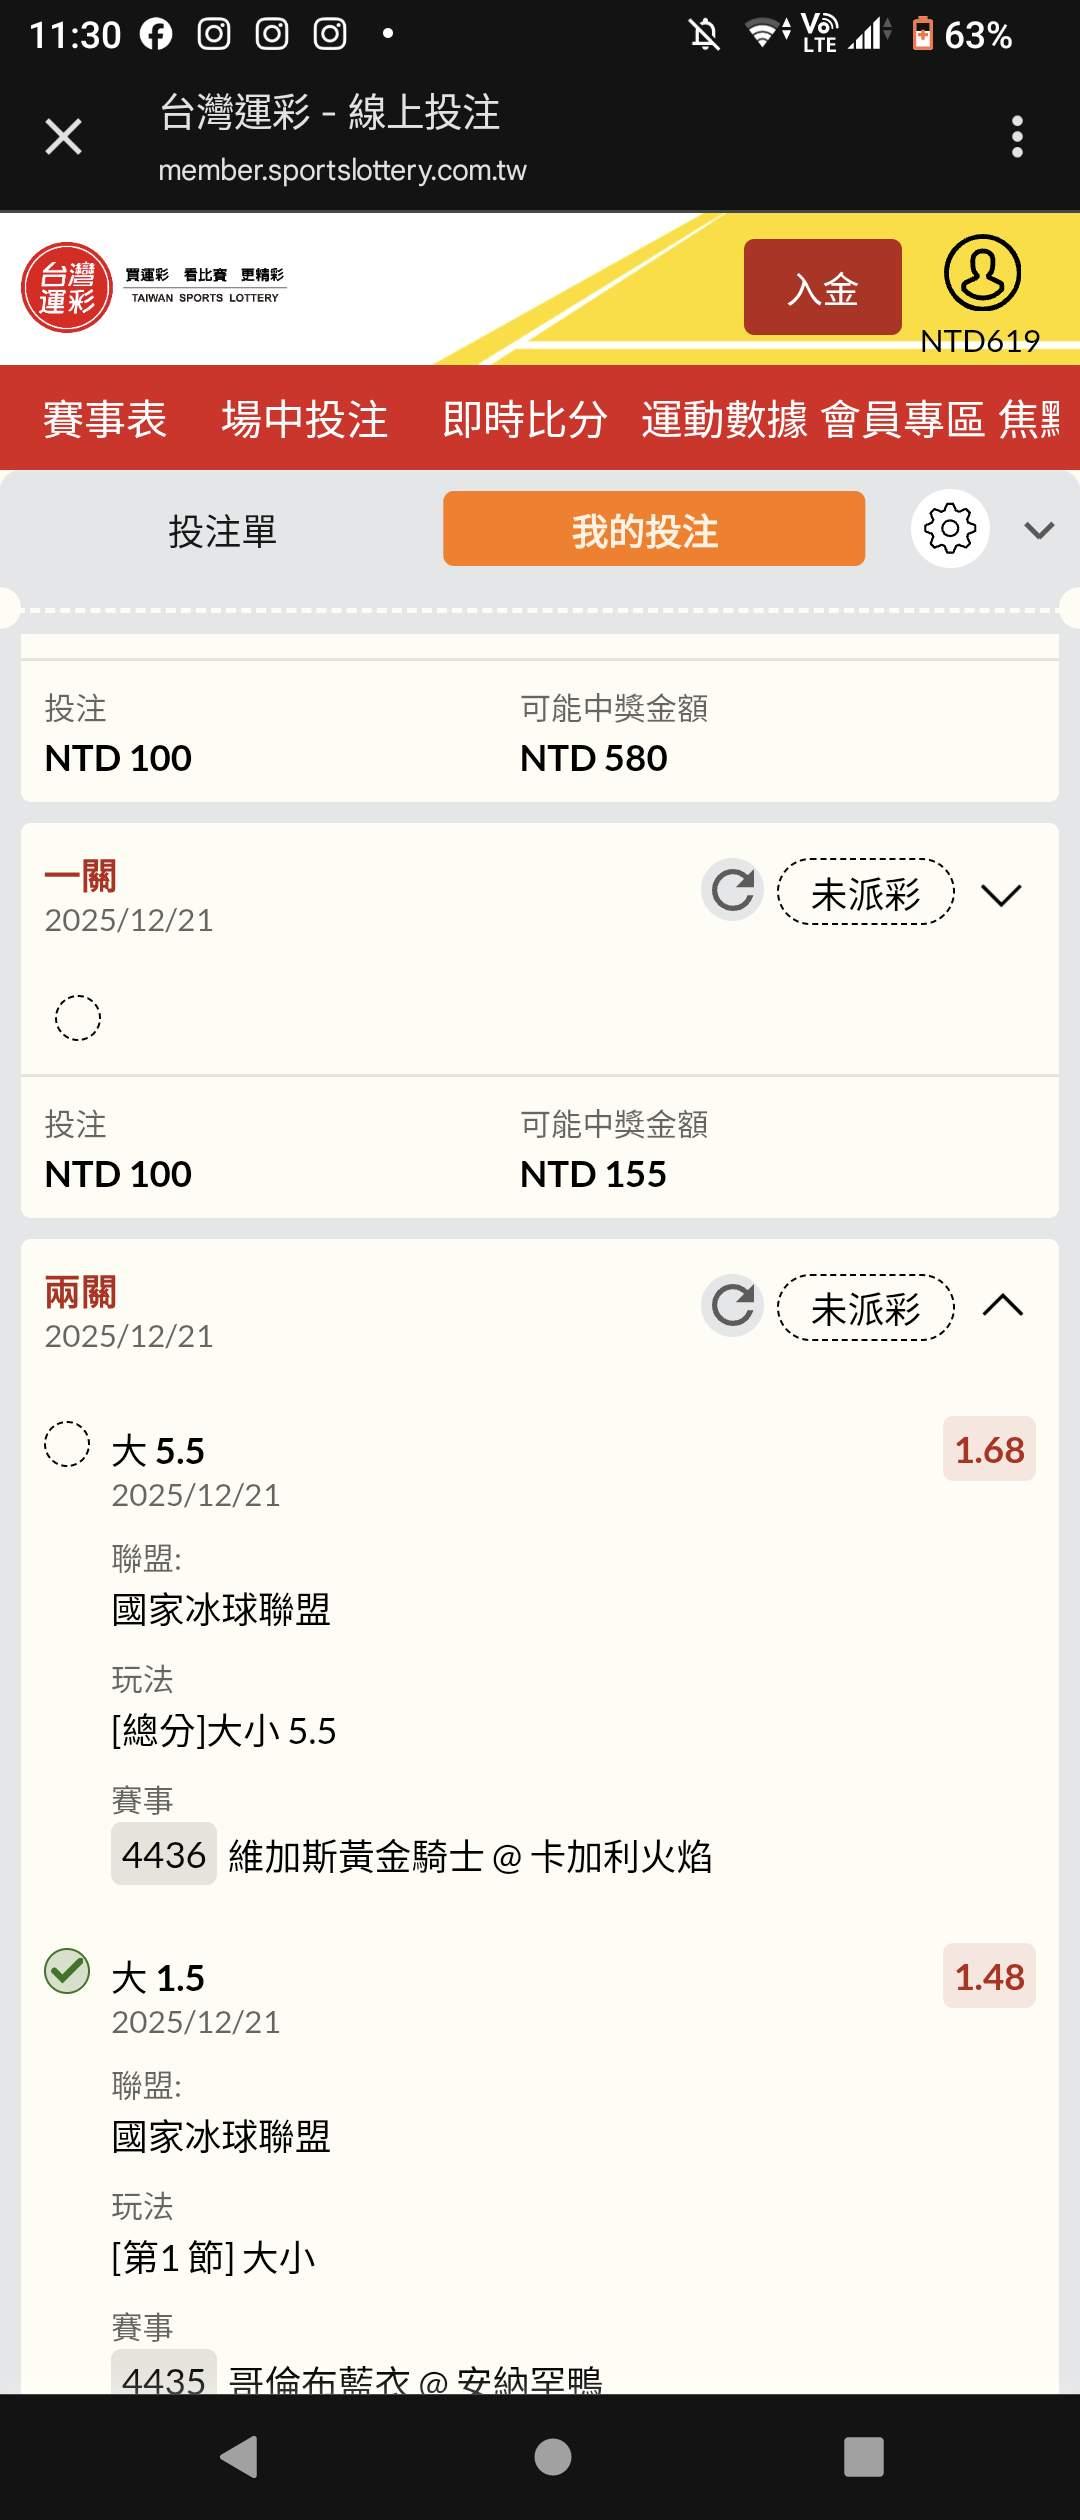Tap the Taiwan Sports Lottery logo
Screen dimensions: 1080x2520
point(67,288)
